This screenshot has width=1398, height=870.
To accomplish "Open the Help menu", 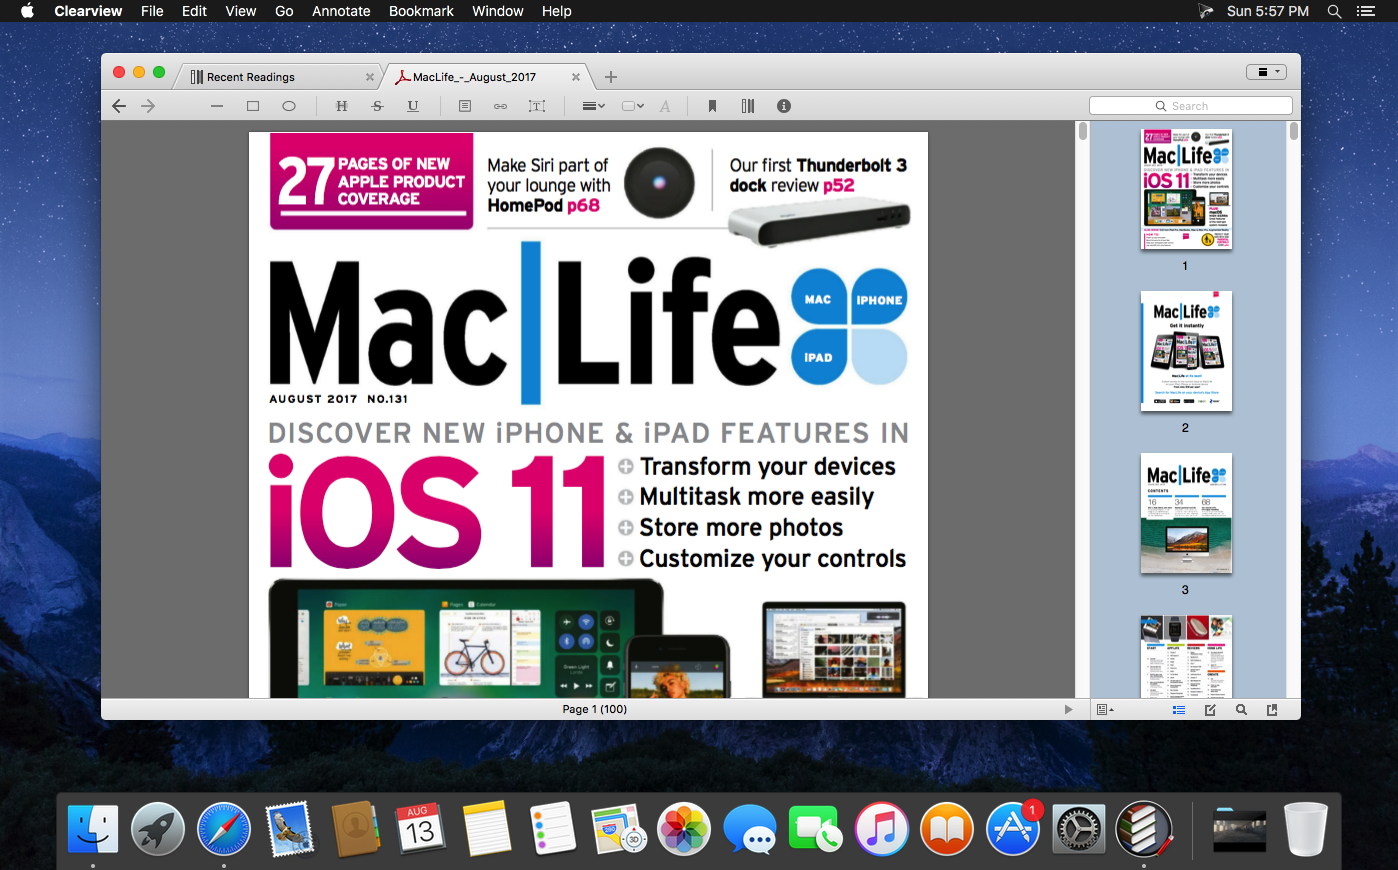I will [x=557, y=11].
